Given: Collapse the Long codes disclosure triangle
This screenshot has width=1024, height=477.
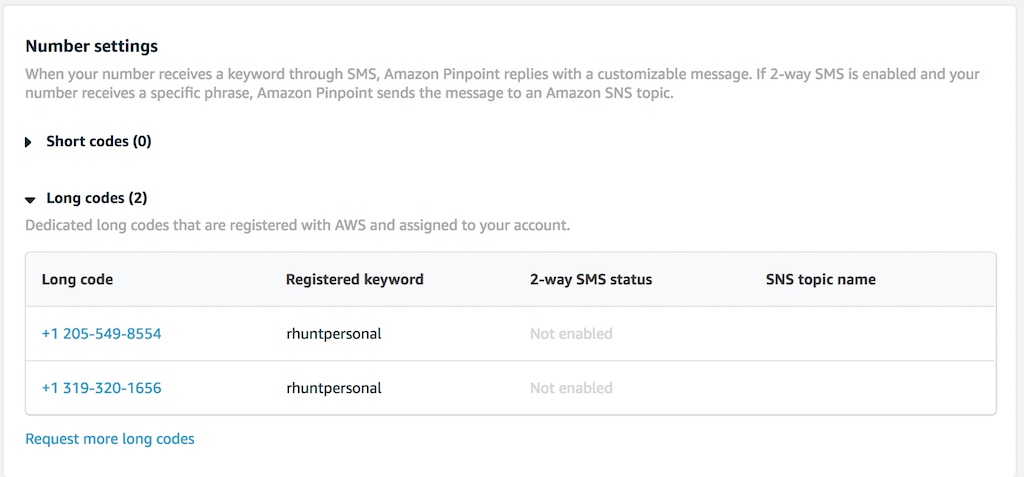Looking at the screenshot, I should click(x=30, y=199).
